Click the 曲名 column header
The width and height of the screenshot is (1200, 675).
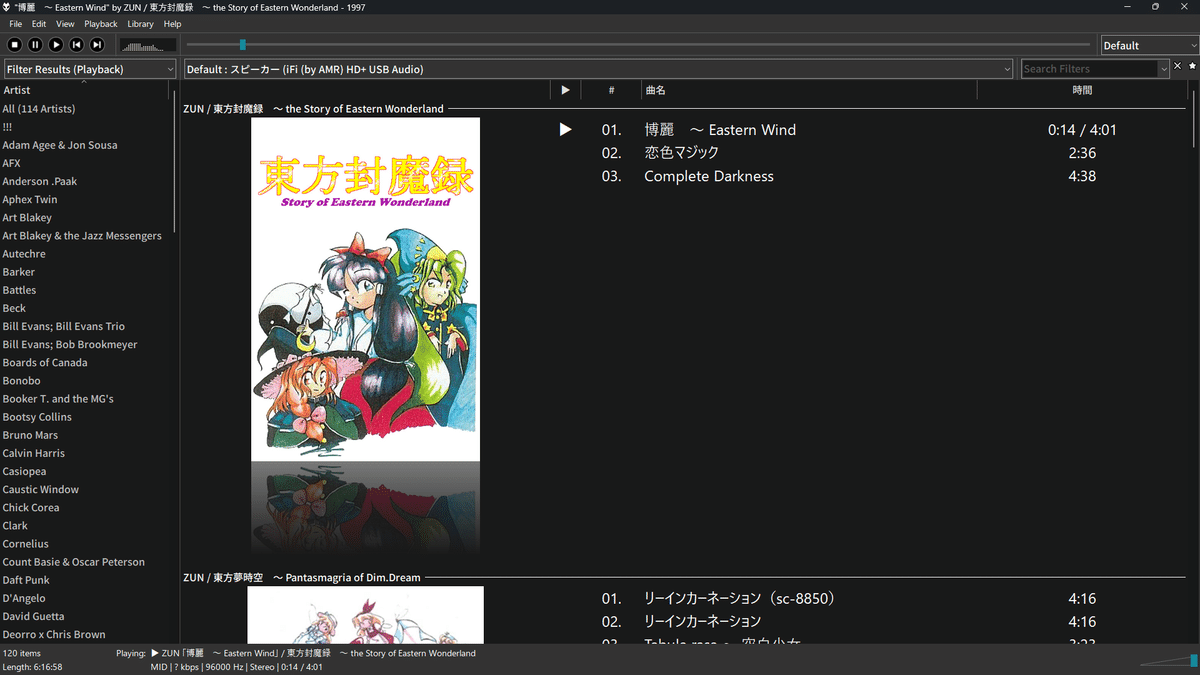[x=809, y=90]
